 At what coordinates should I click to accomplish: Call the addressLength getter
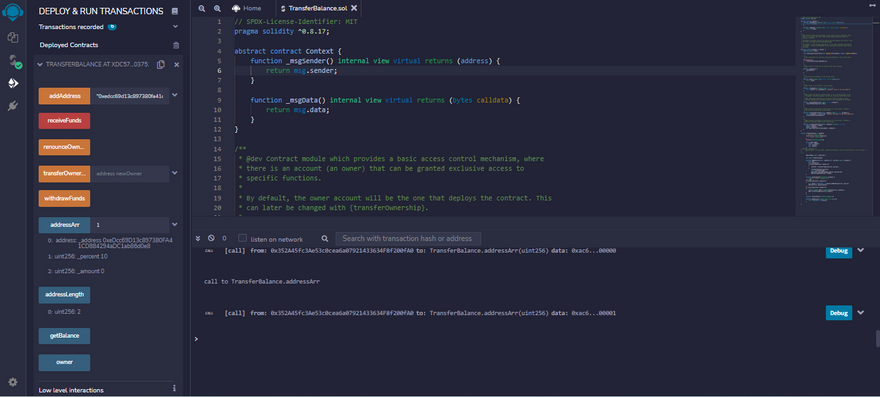coord(64,295)
